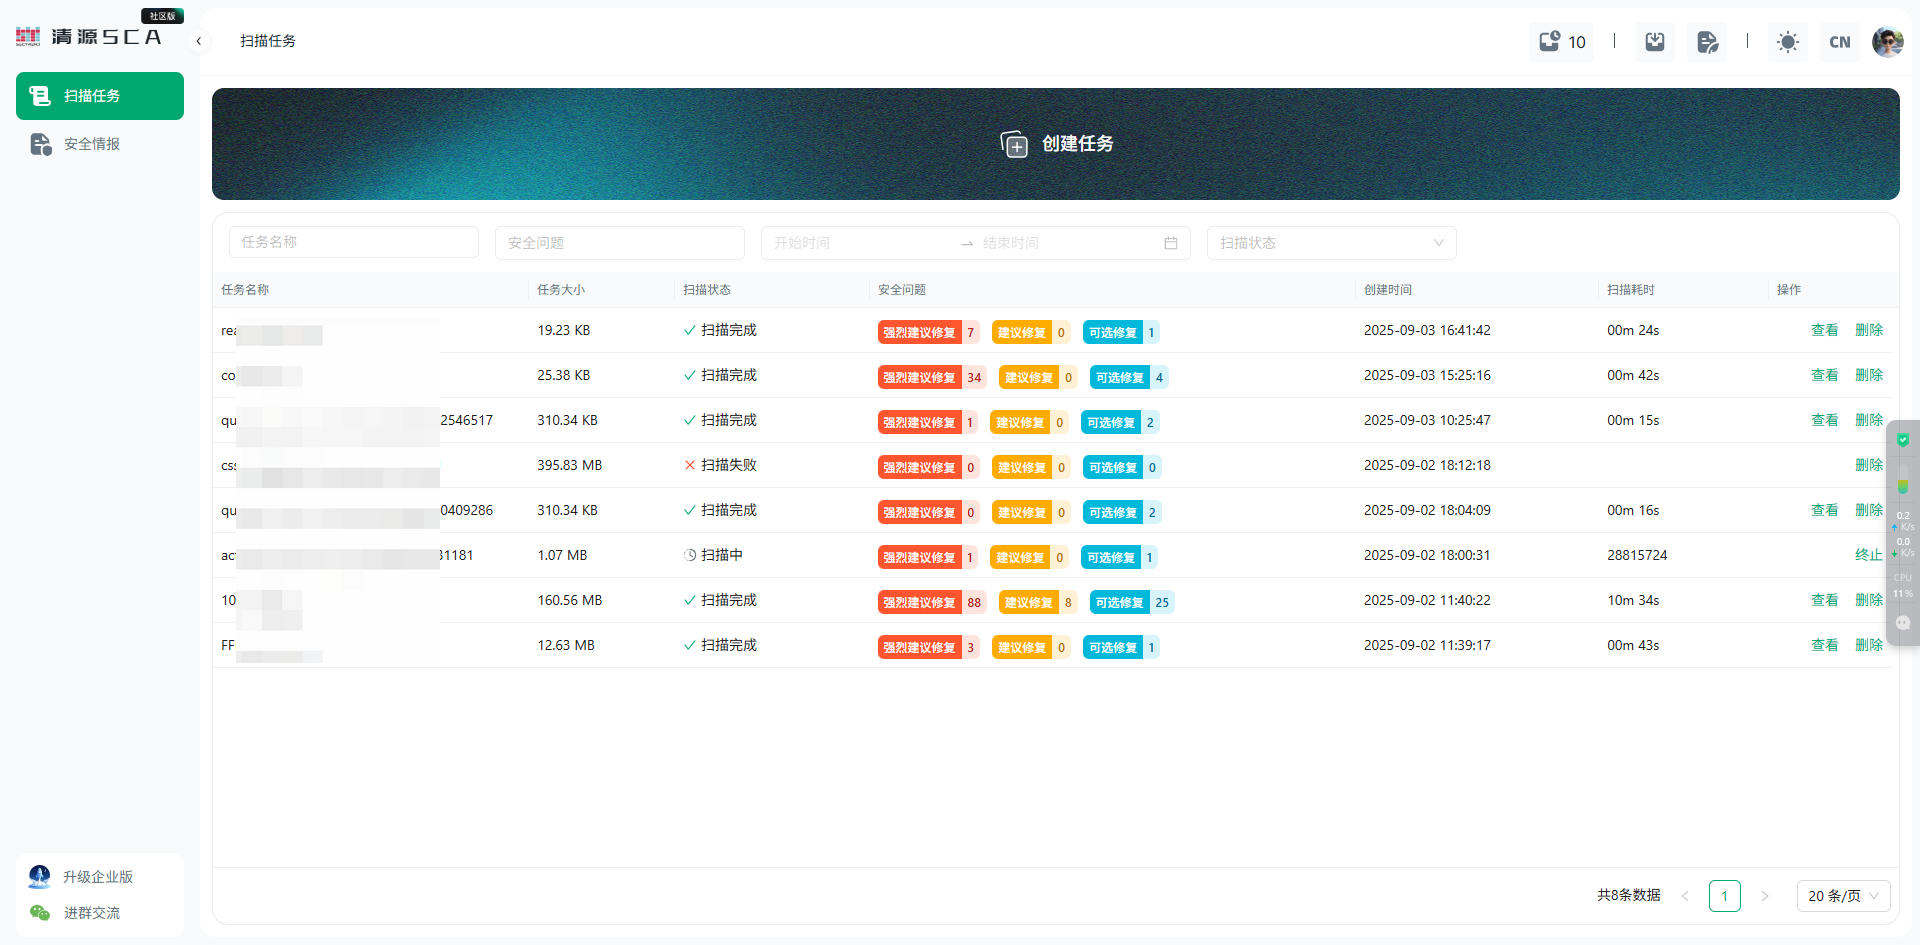The height and width of the screenshot is (945, 1920).
Task: Switch language with the CN button
Action: 1839,41
